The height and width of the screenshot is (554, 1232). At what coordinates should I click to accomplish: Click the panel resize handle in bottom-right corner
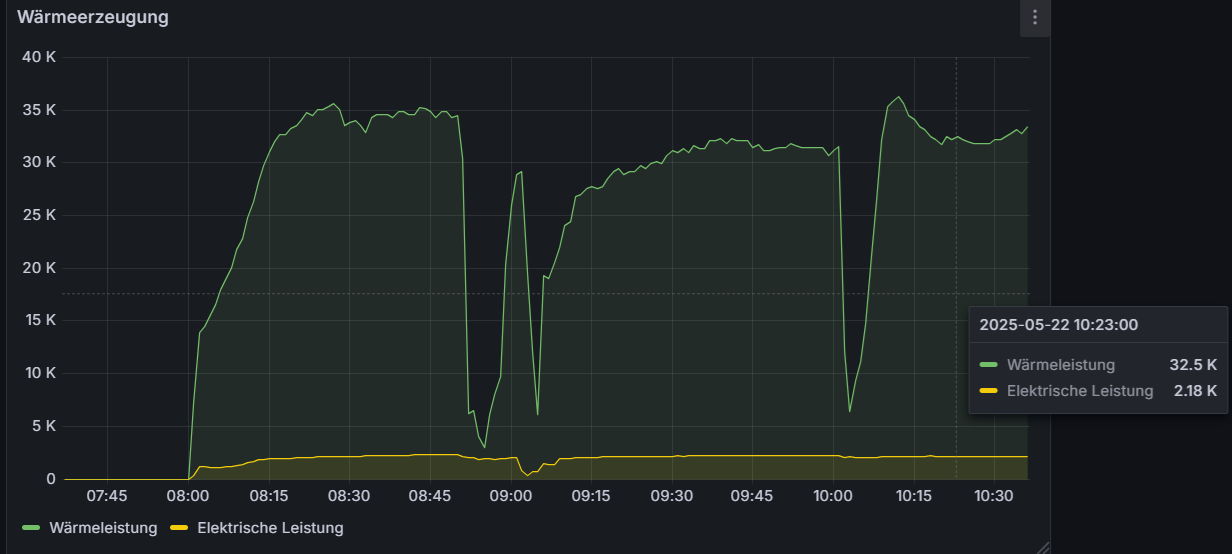1043,547
